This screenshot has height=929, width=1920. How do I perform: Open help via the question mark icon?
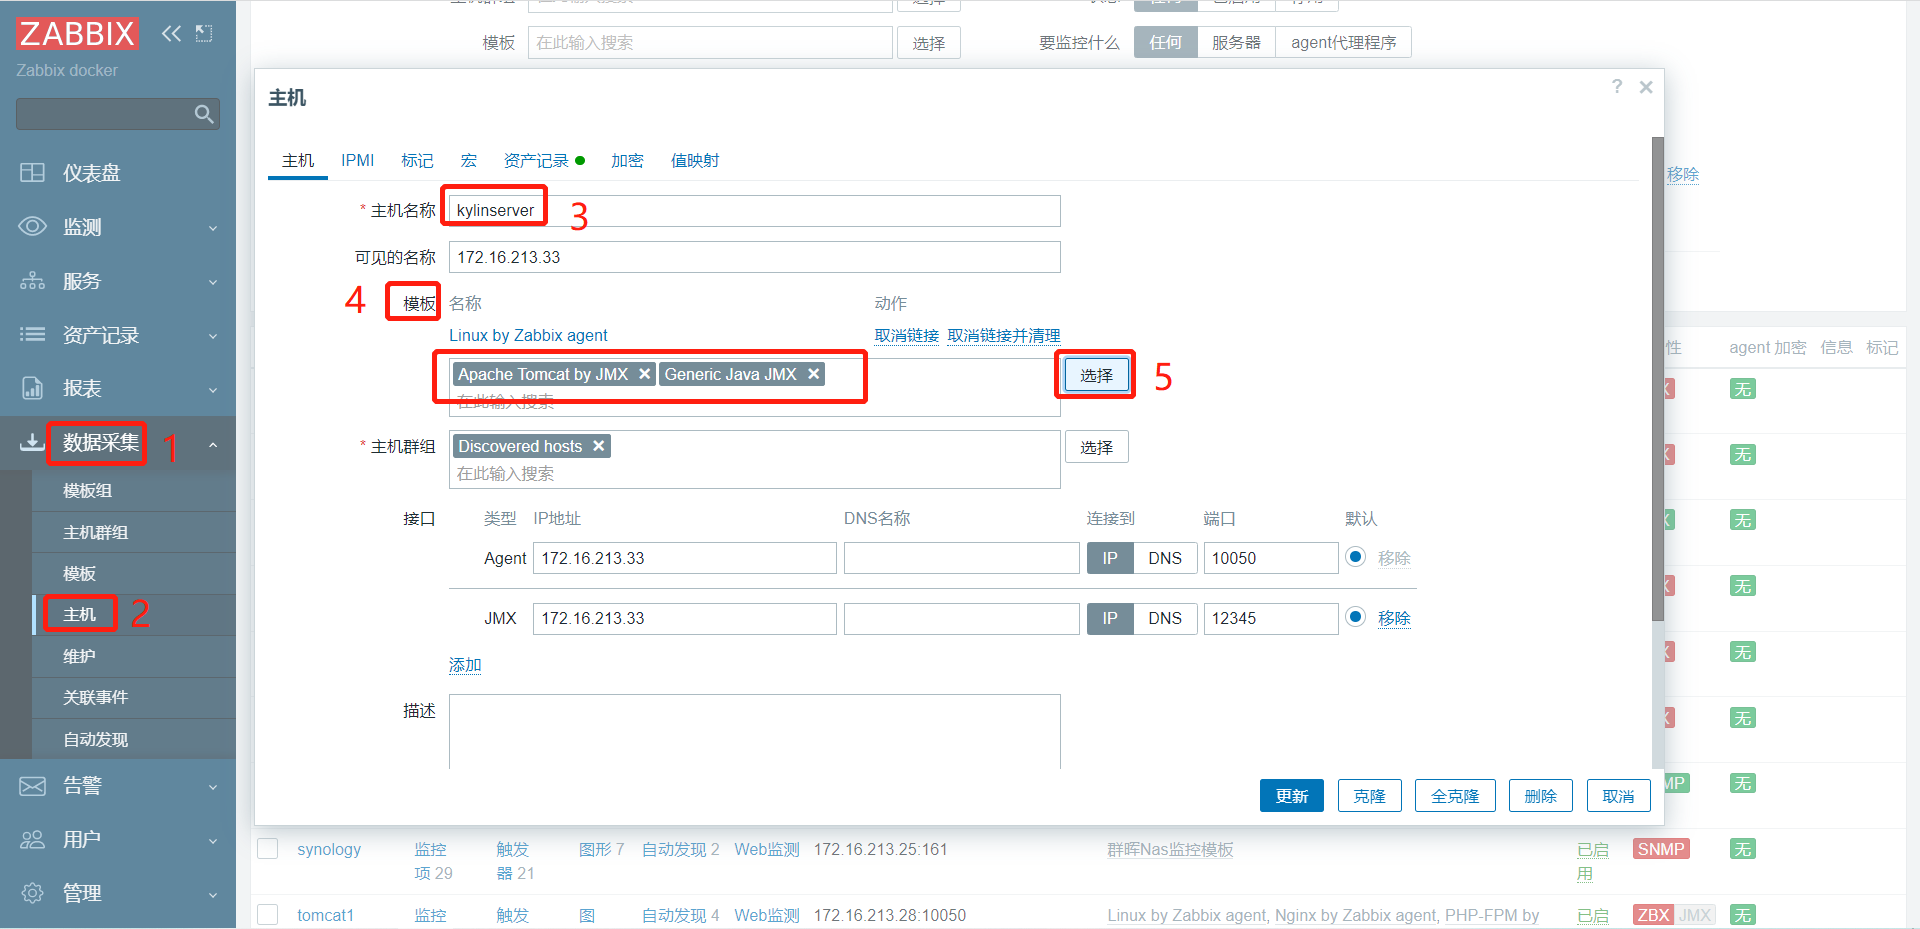(1617, 87)
